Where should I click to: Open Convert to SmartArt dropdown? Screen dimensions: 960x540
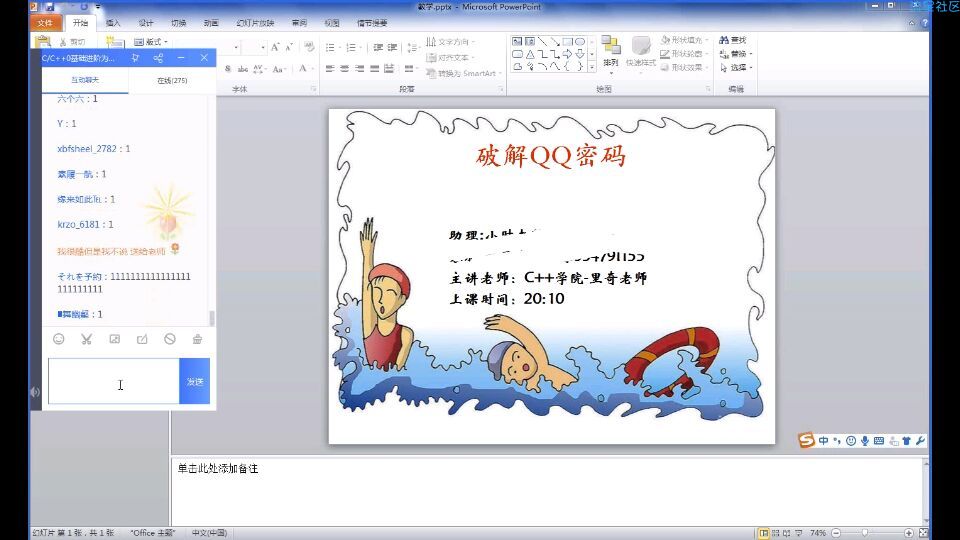click(463, 73)
